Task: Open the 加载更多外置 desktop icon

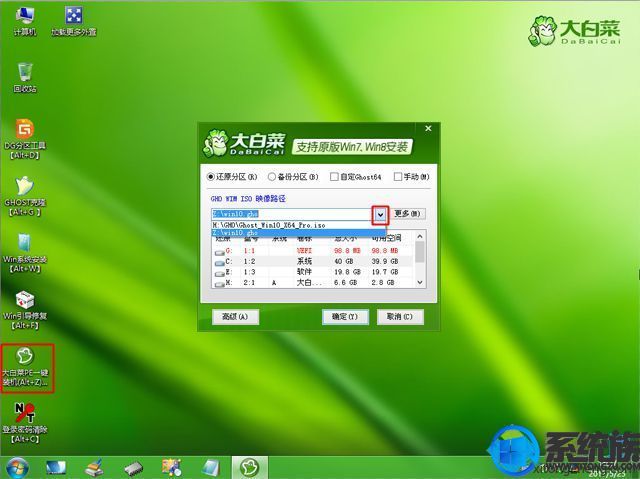Action: [x=73, y=21]
